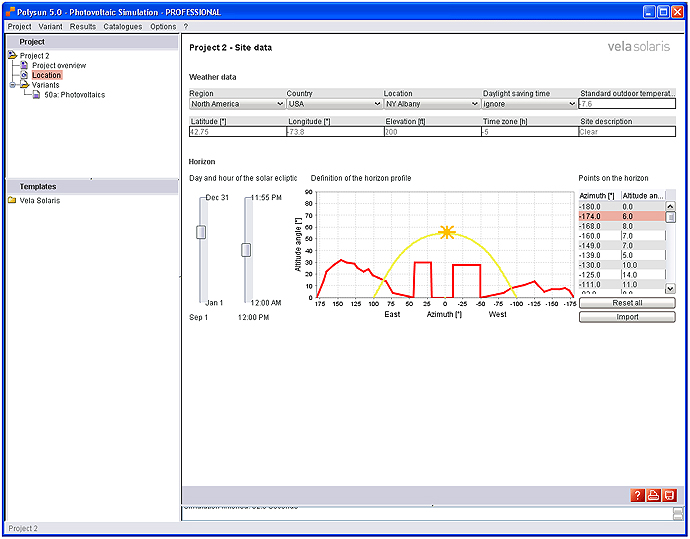
Task: Open the Catalogues menu
Action: point(122,27)
